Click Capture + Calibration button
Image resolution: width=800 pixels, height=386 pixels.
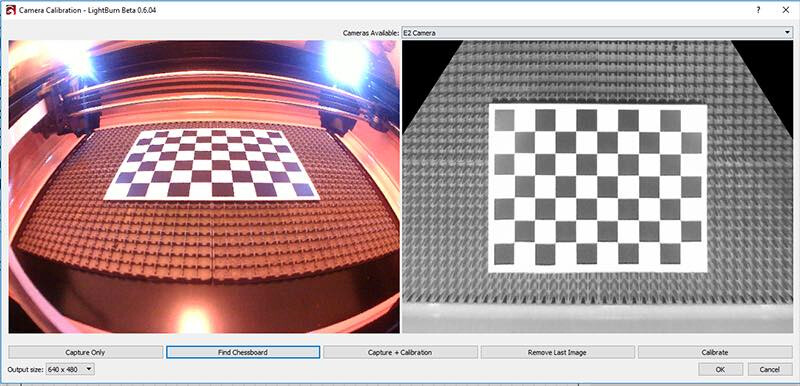coord(400,352)
